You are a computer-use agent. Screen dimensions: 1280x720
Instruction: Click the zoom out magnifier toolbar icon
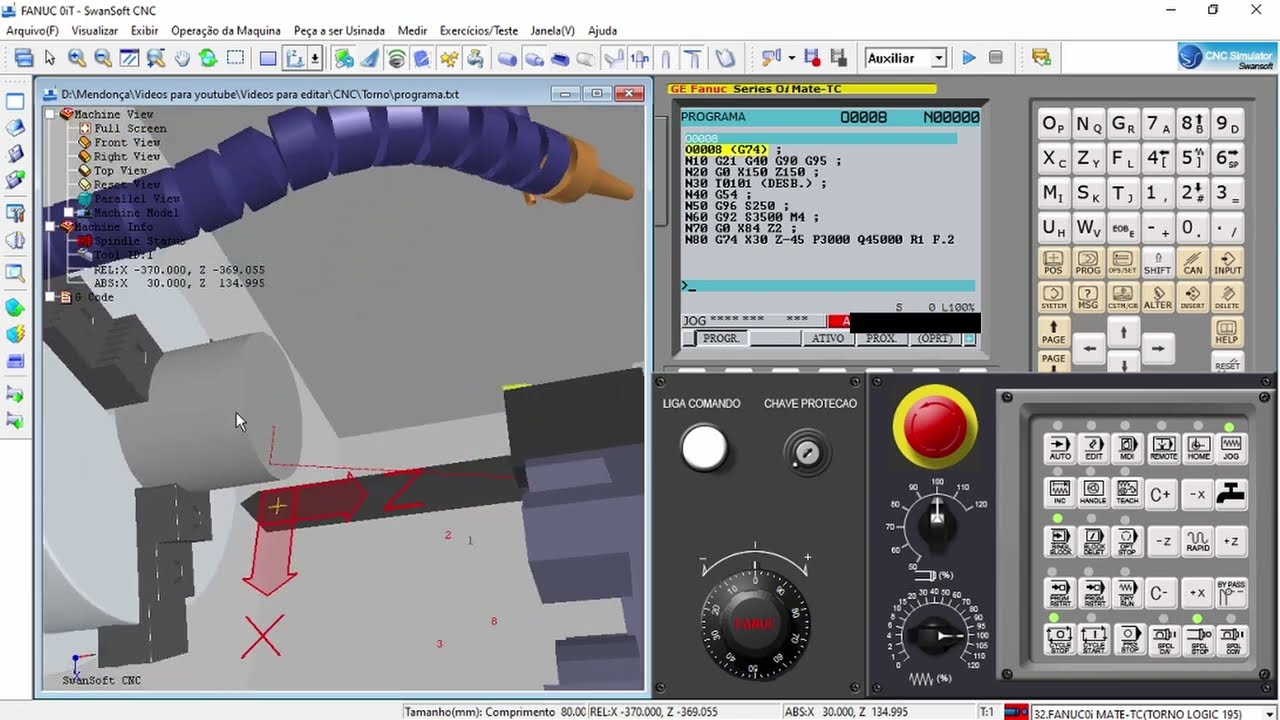(x=102, y=59)
